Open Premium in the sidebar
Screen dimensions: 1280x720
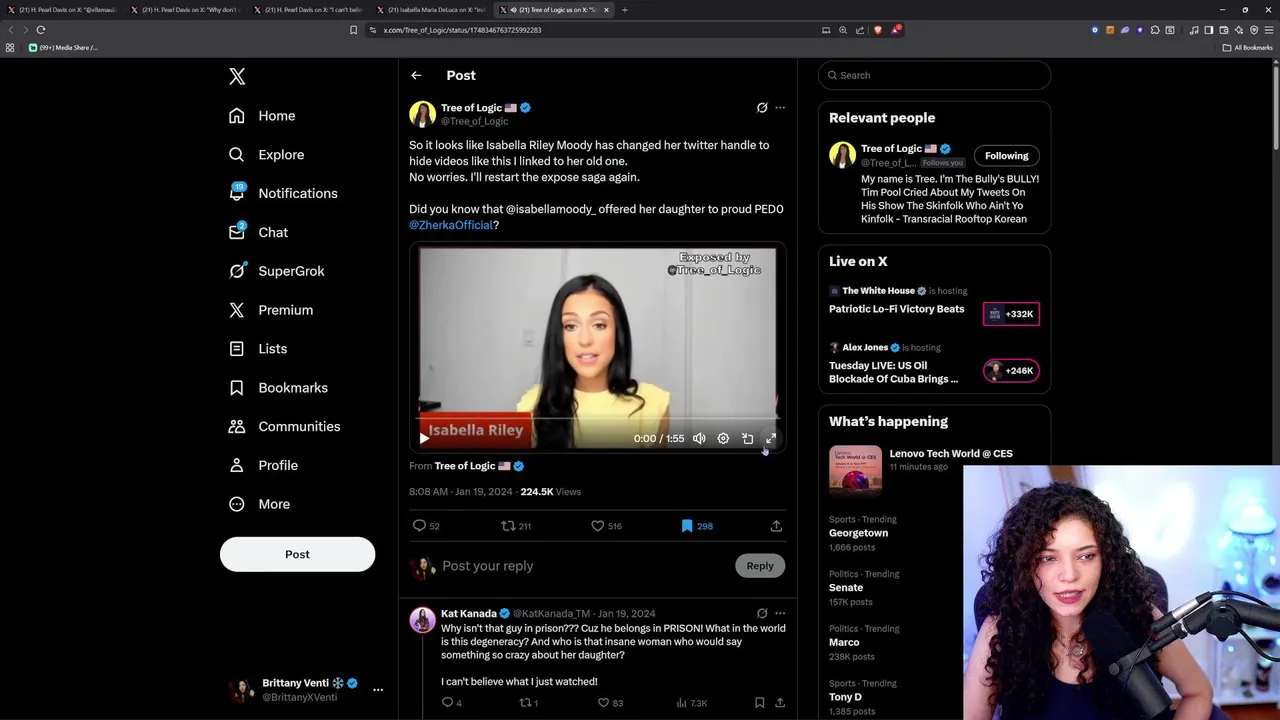tap(270, 310)
